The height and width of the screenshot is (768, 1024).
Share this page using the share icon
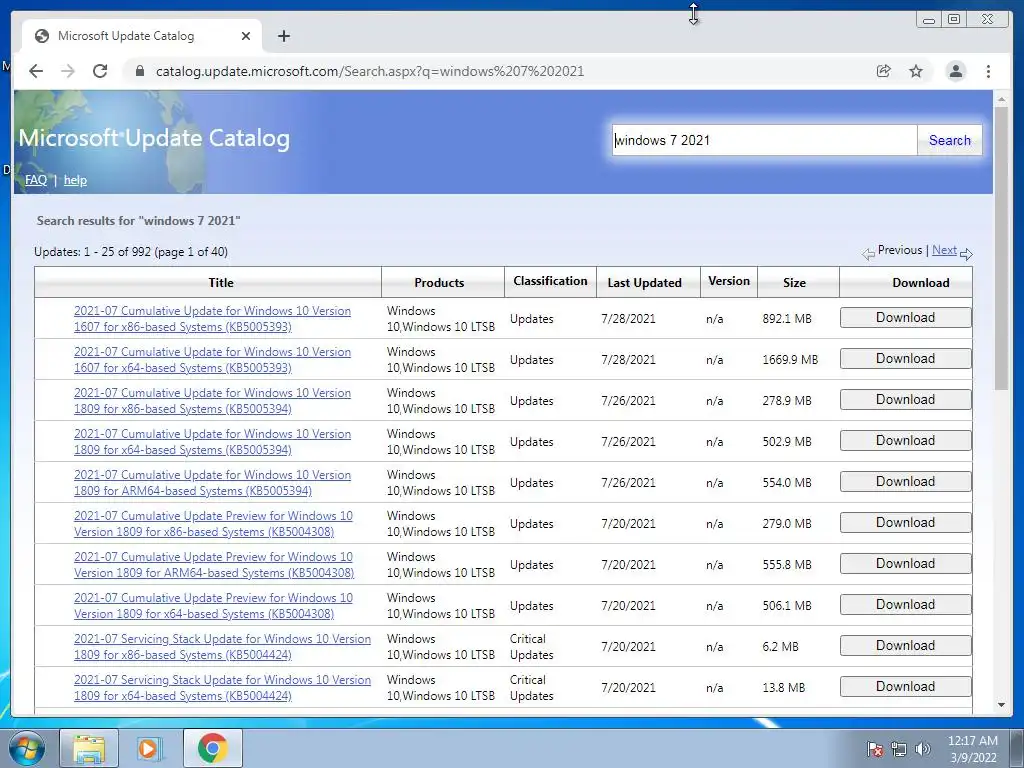coord(884,71)
